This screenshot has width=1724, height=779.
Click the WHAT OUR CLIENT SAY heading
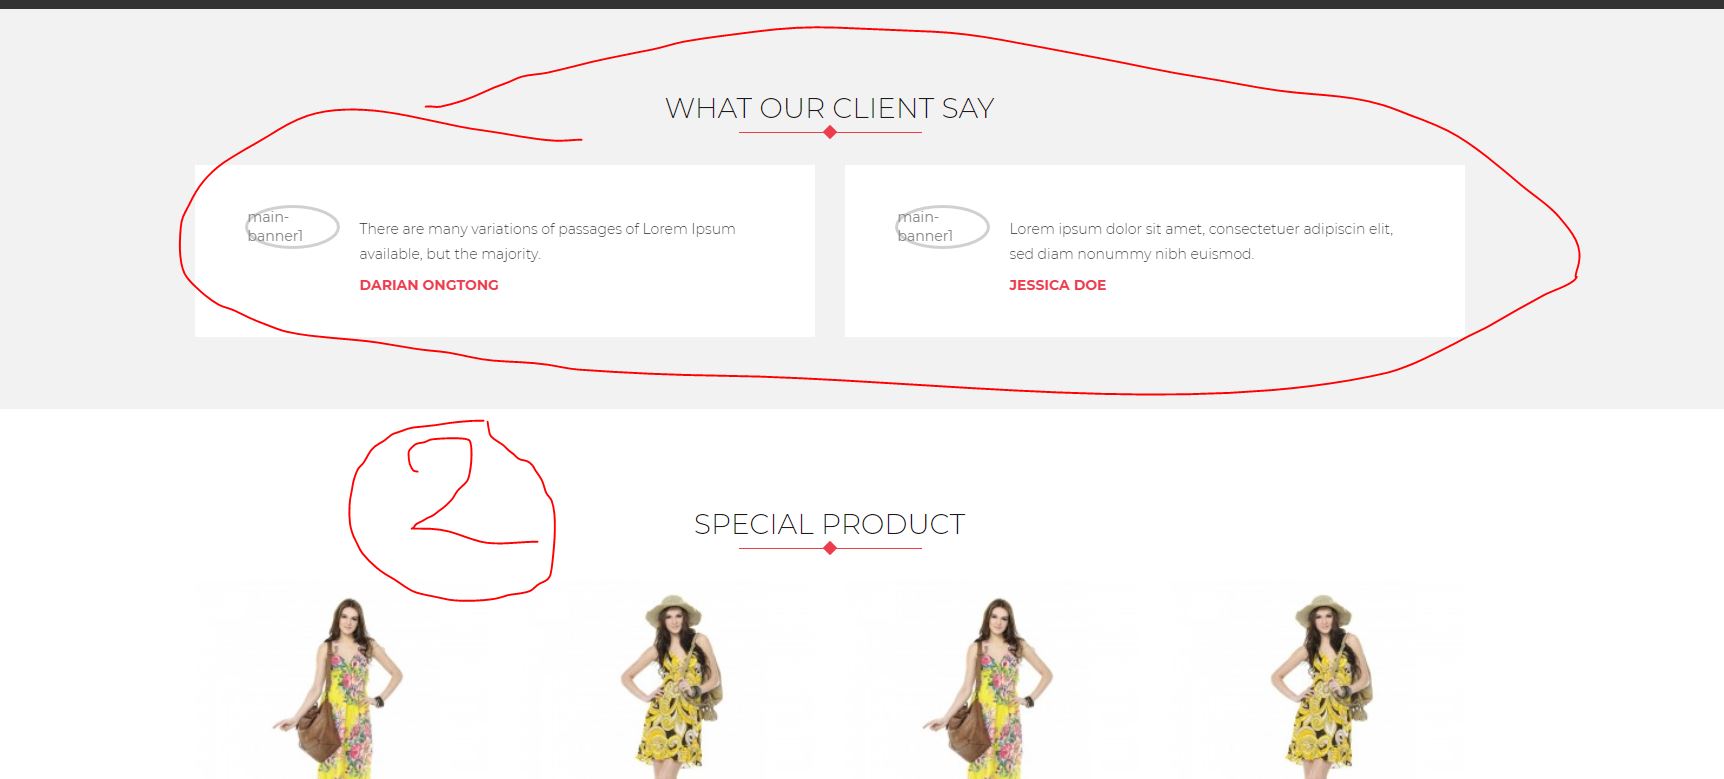coord(830,108)
